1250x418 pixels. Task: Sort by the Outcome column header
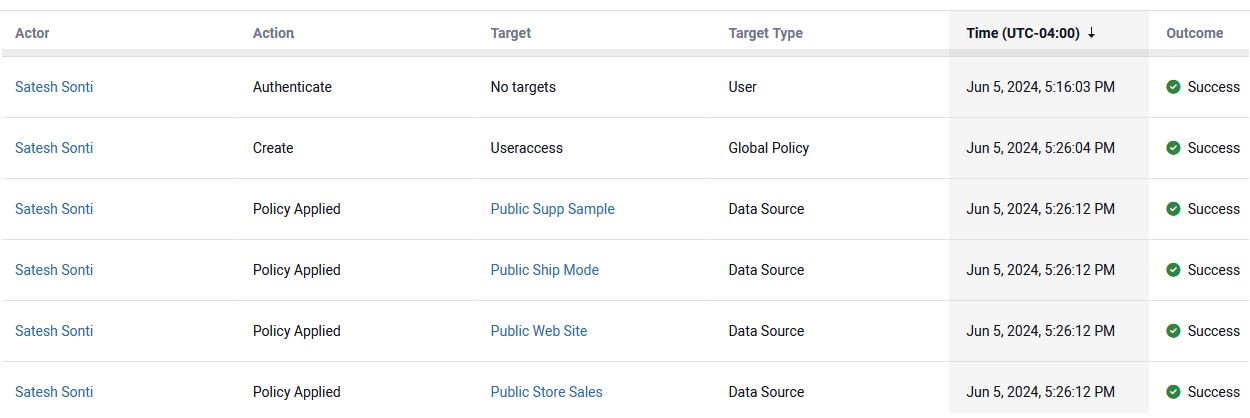coord(1194,33)
